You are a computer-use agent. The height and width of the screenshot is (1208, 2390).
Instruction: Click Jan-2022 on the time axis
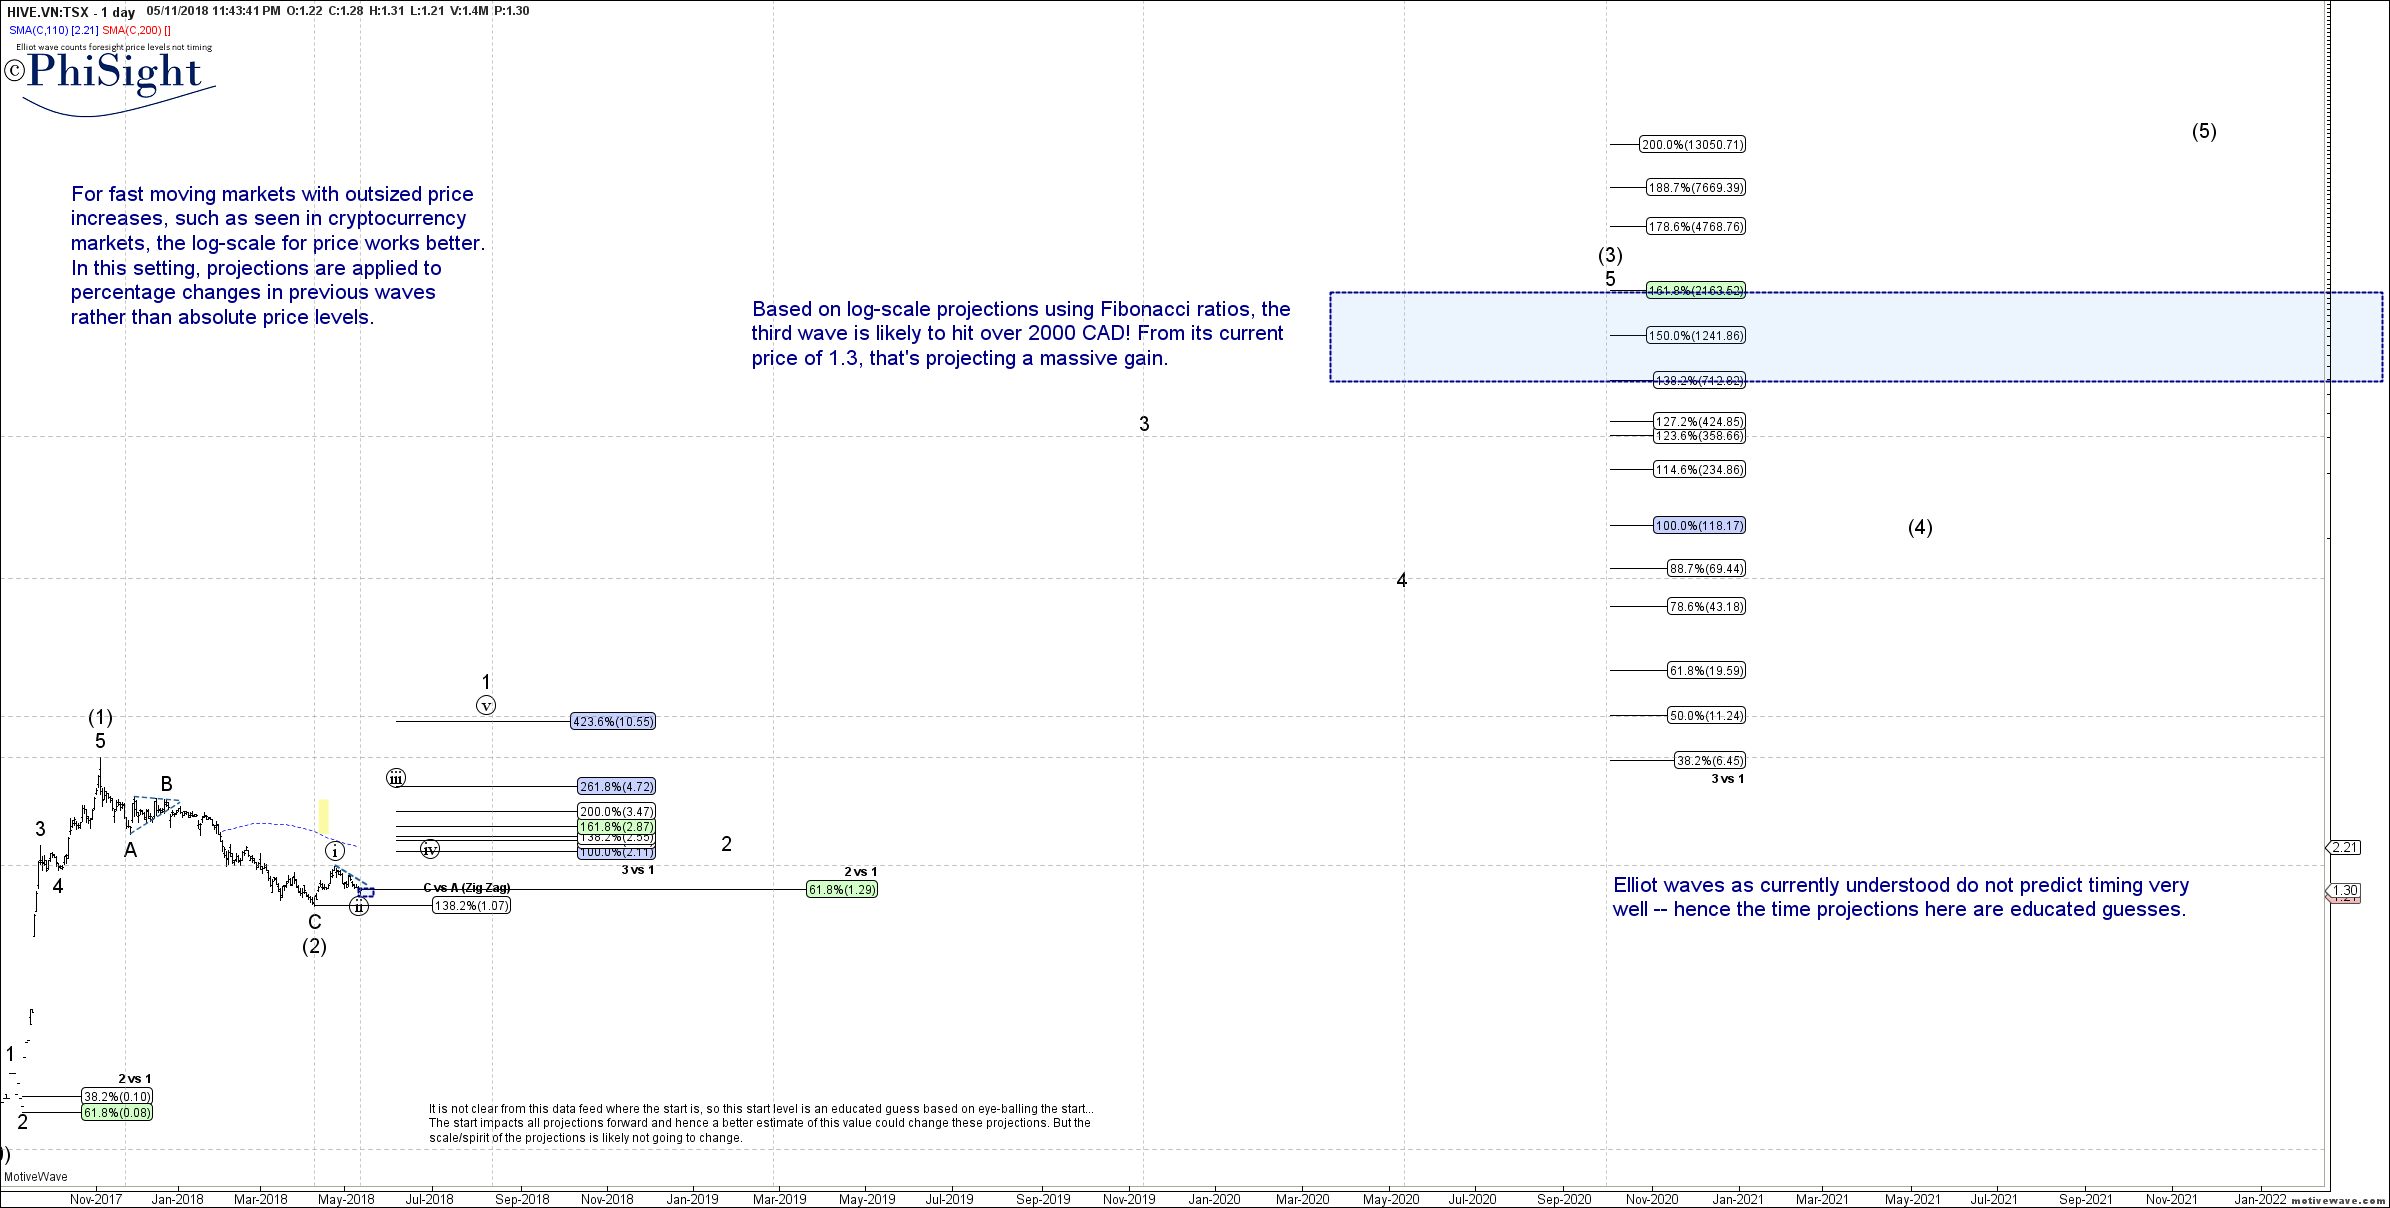[2260, 1199]
